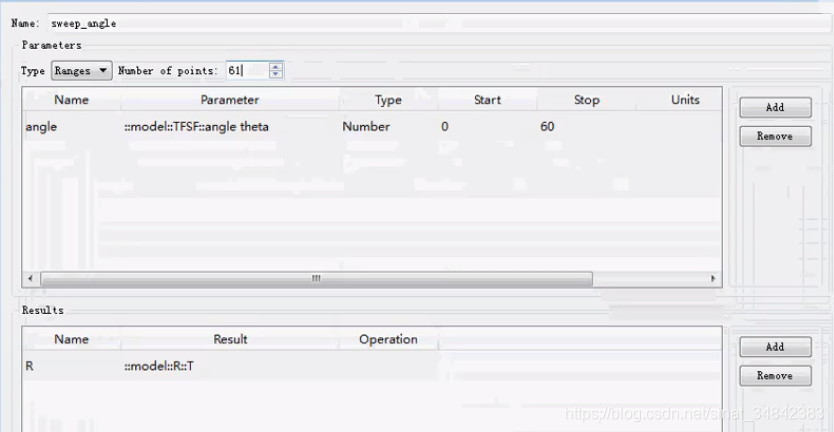
Task: Click the Parameters table horizontal scrollbar thumb
Action: (316, 278)
